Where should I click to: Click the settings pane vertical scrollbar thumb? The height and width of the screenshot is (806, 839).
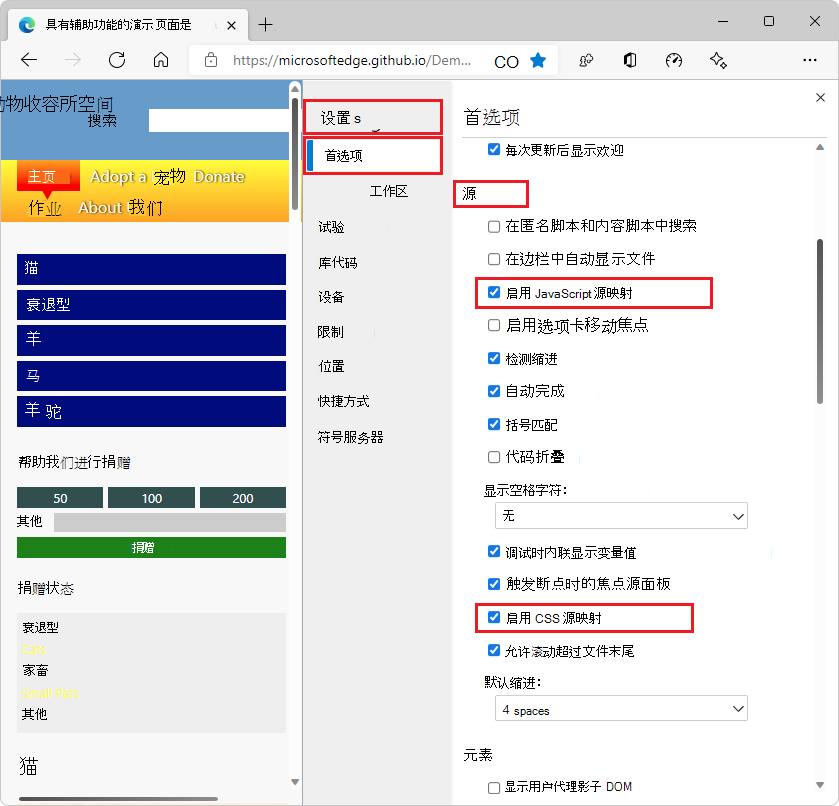(x=820, y=321)
